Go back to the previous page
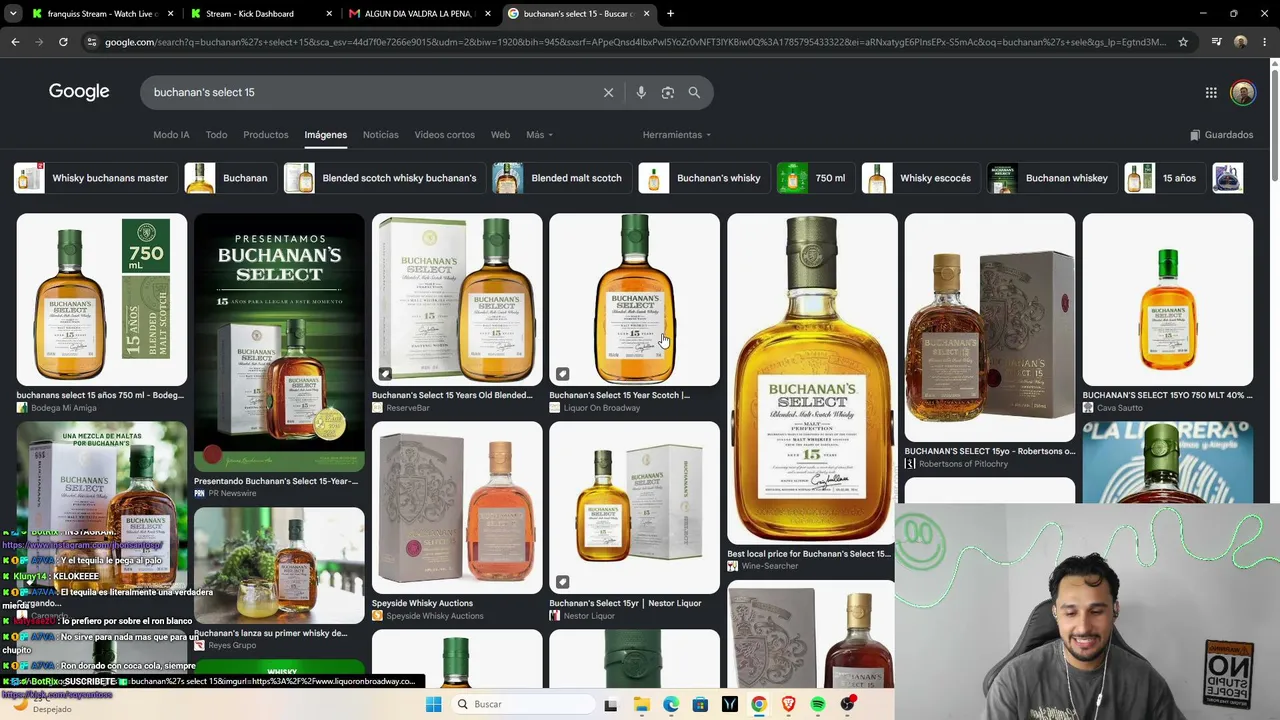The height and width of the screenshot is (720, 1280). 15,42
